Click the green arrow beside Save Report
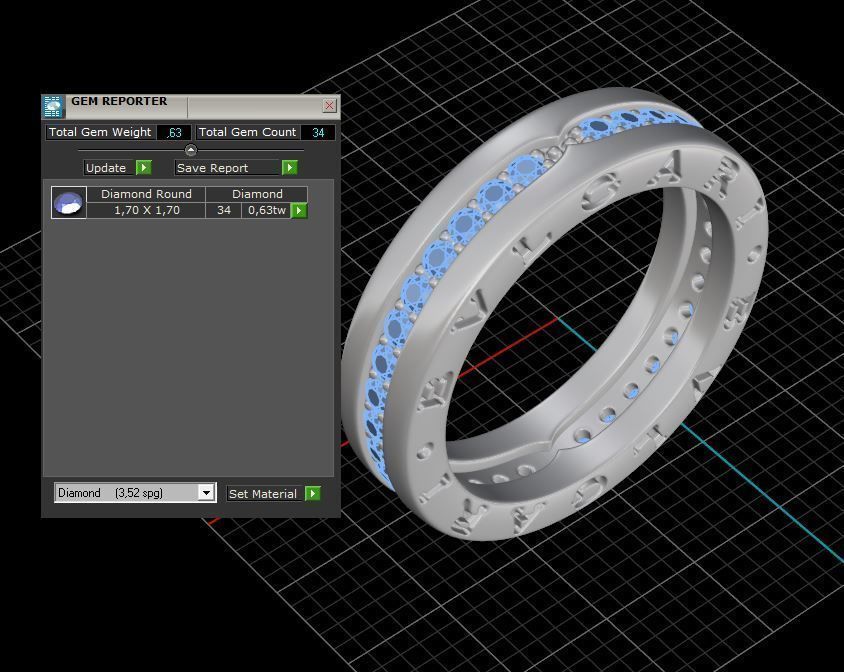The image size is (844, 672). [290, 167]
